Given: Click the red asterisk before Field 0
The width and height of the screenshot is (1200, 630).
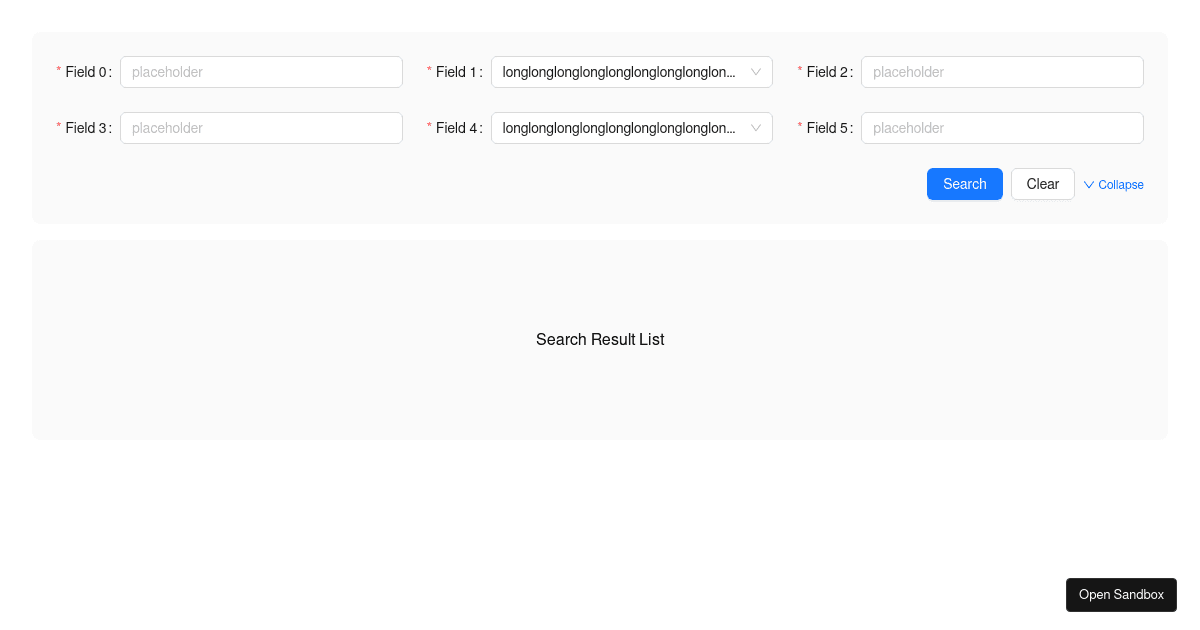Looking at the screenshot, I should point(58,72).
